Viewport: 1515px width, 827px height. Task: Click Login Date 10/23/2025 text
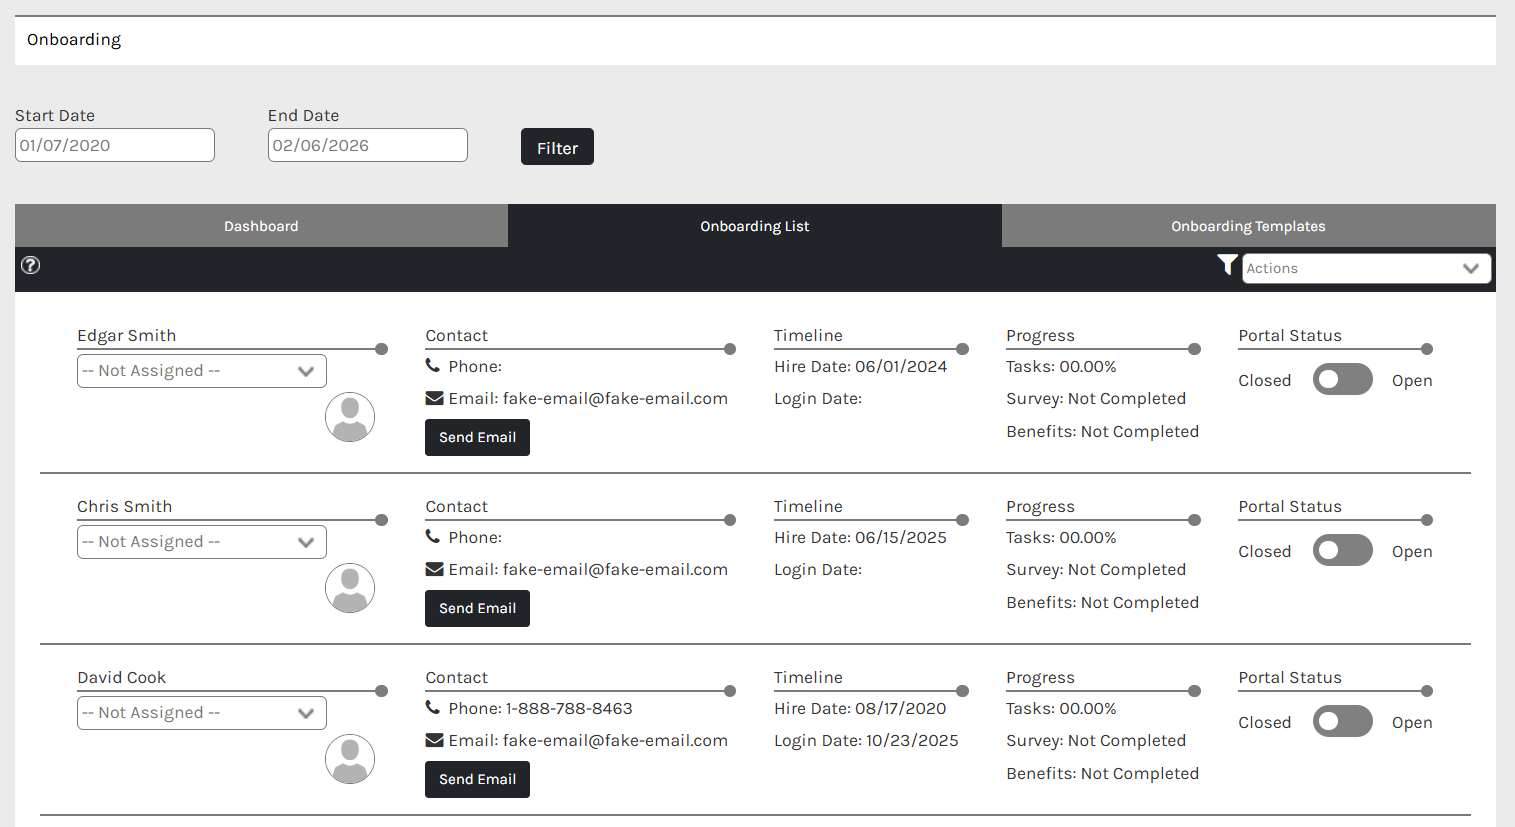coord(866,740)
